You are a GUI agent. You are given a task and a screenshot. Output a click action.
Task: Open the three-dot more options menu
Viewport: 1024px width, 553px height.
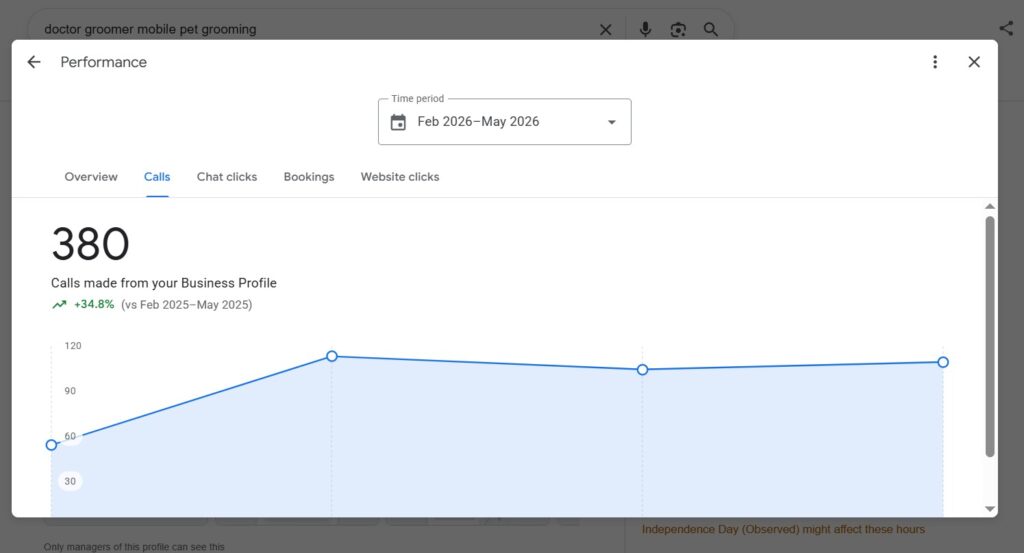[x=935, y=62]
